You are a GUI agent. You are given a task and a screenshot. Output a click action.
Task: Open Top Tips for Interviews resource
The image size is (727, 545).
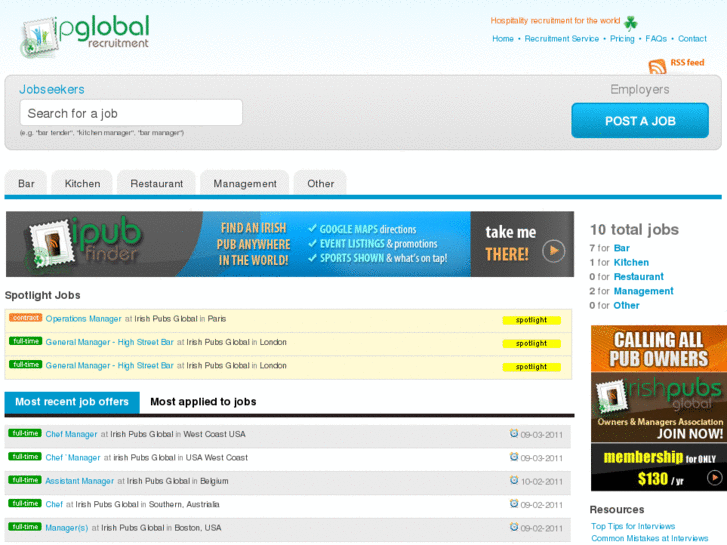(x=633, y=526)
